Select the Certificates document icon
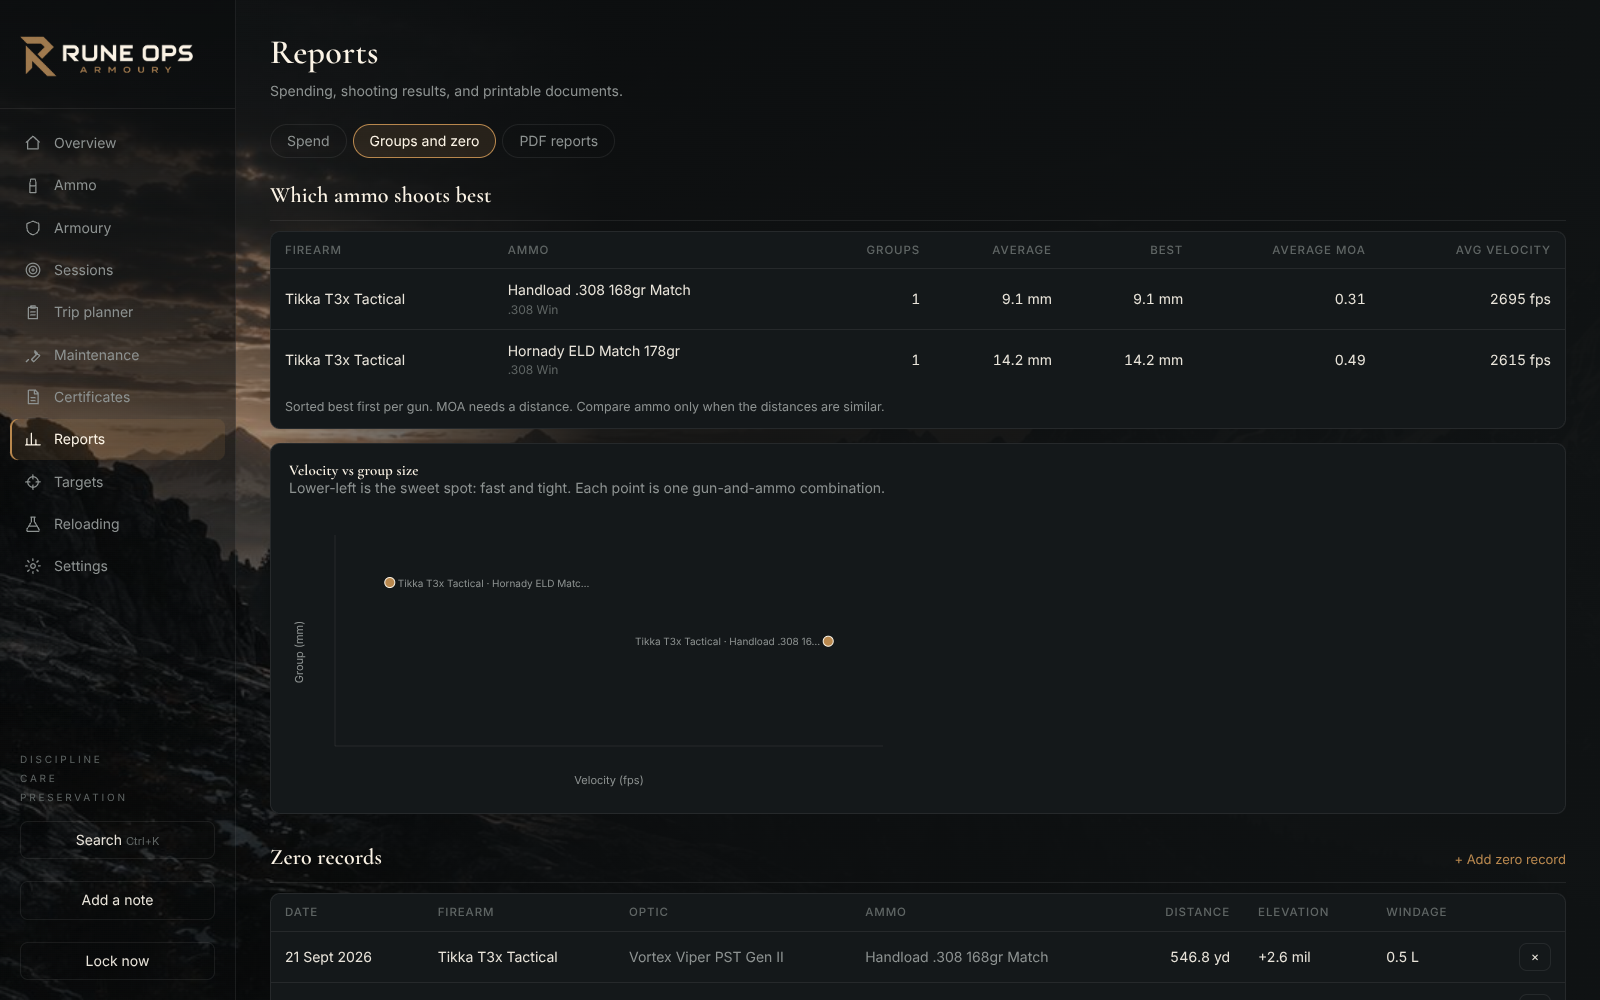This screenshot has width=1600, height=1000. pyautogui.click(x=33, y=397)
